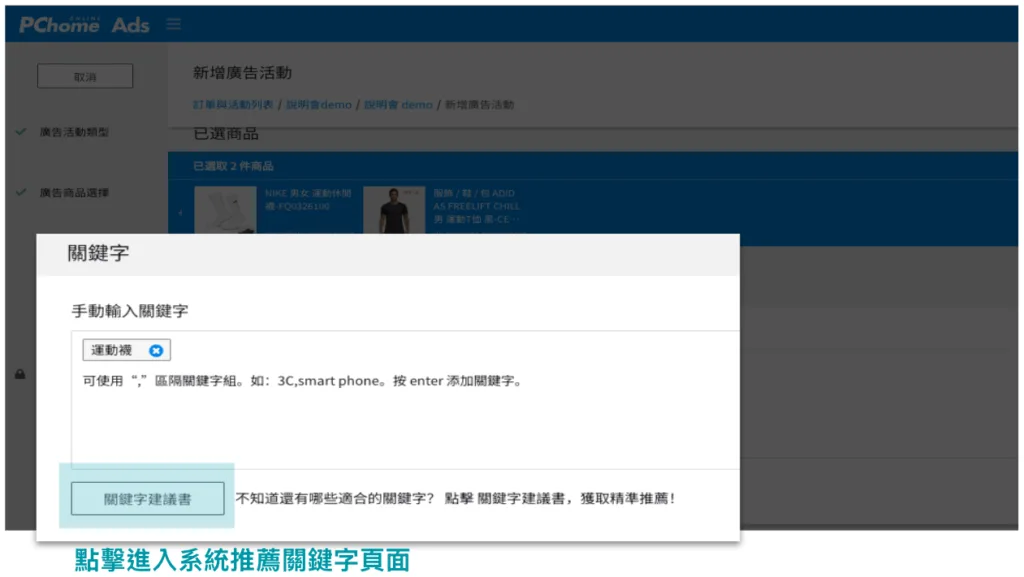
Task: Select the black T-shirt product thumbnail
Action: (x=393, y=210)
